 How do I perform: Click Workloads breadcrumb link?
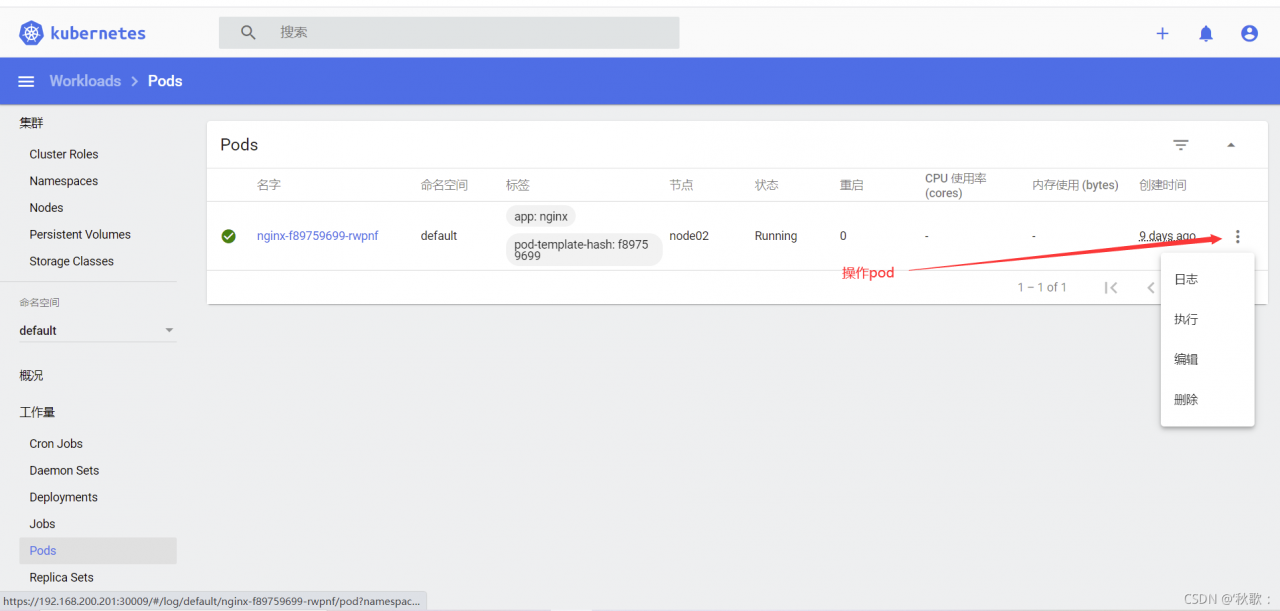(85, 81)
